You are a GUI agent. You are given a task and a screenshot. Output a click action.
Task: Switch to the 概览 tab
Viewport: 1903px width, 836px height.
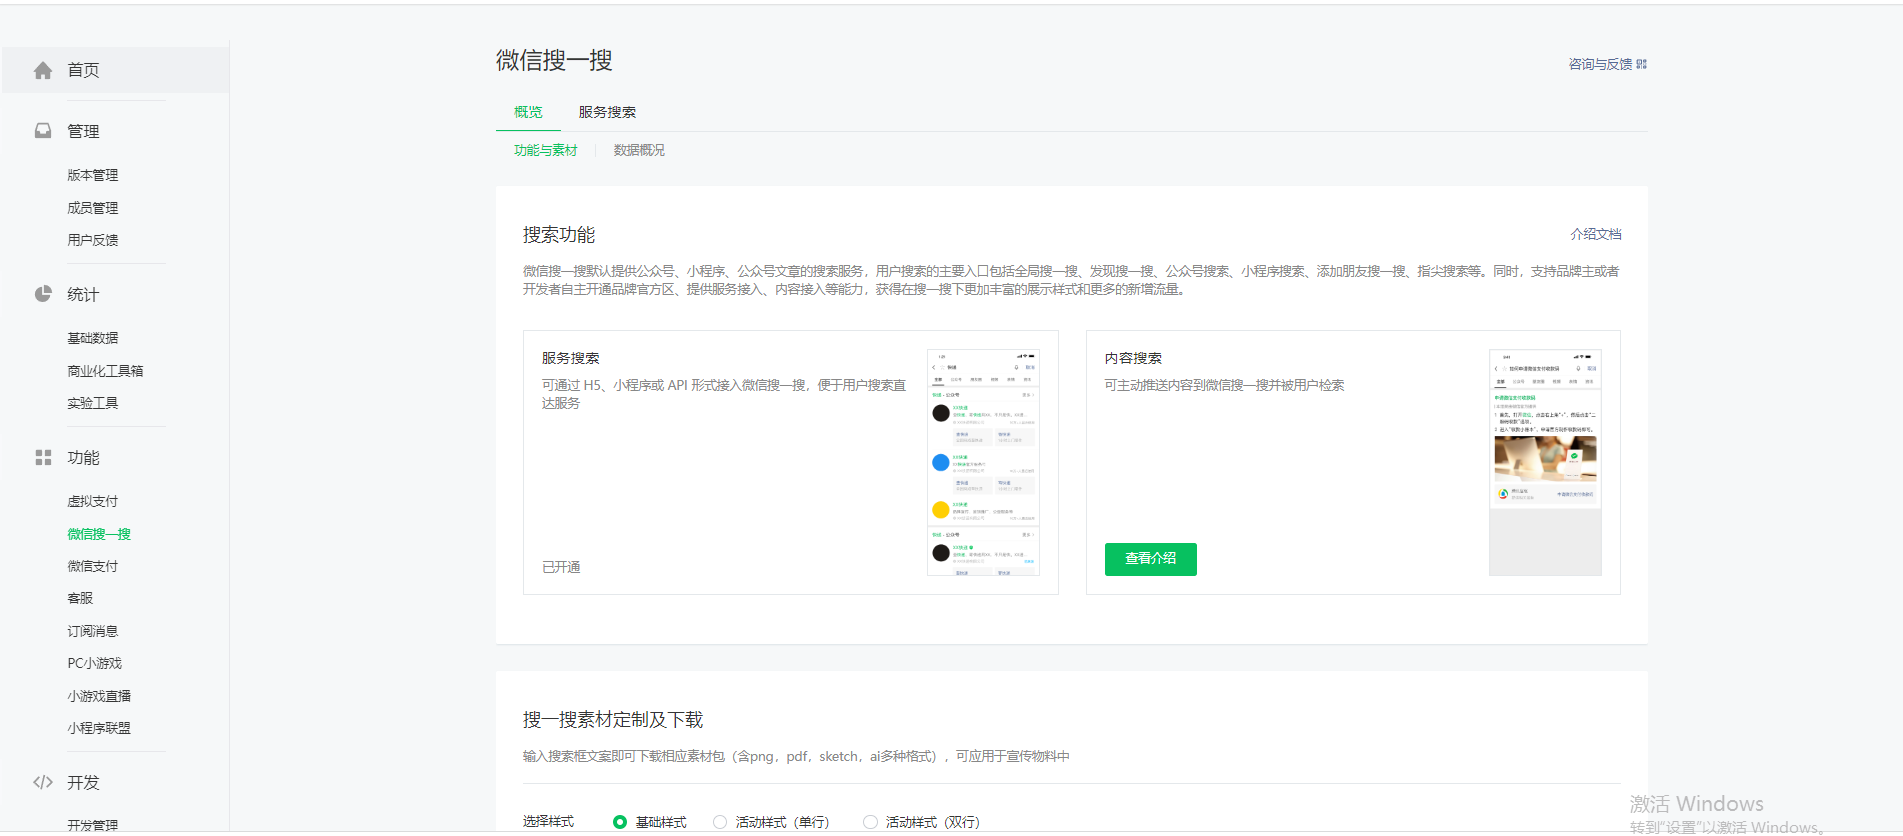click(x=528, y=112)
